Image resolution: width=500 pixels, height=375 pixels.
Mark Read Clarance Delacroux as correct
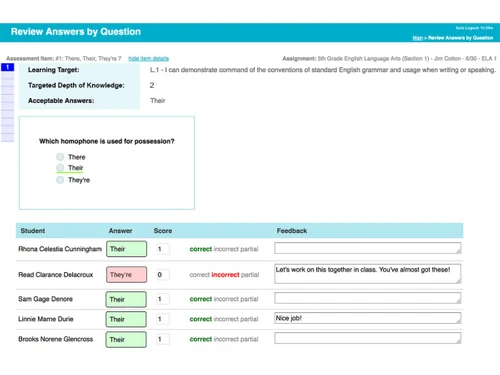tap(199, 275)
